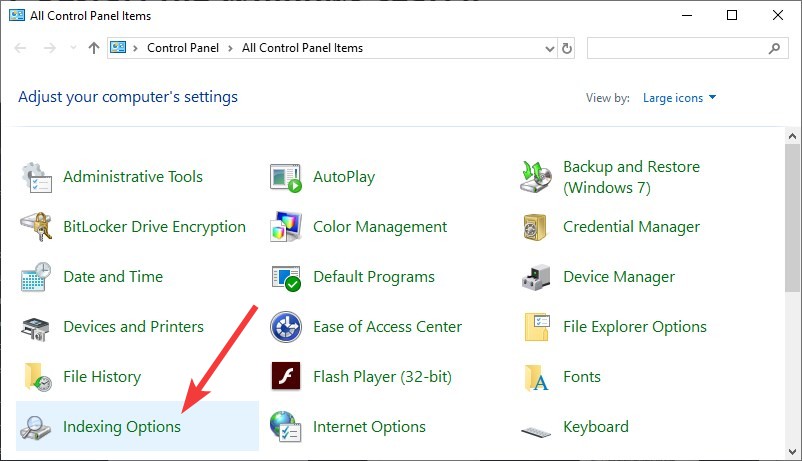Viewport: 802px width, 461px height.
Task: Open the Flash Player icon
Action: pyautogui.click(x=286, y=377)
